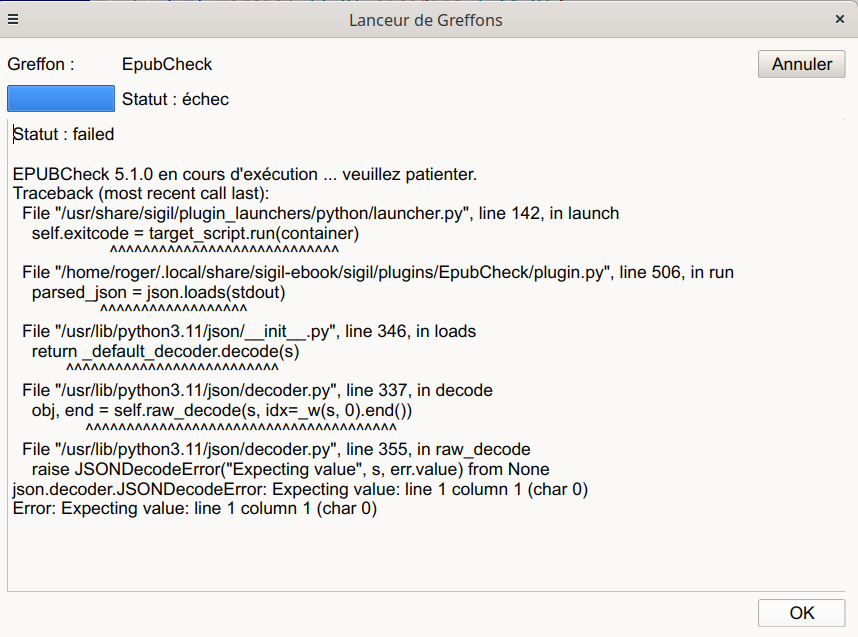Click the parsed_json = json.loads(stdout) line
This screenshot has width=858, height=637.
coord(158,292)
